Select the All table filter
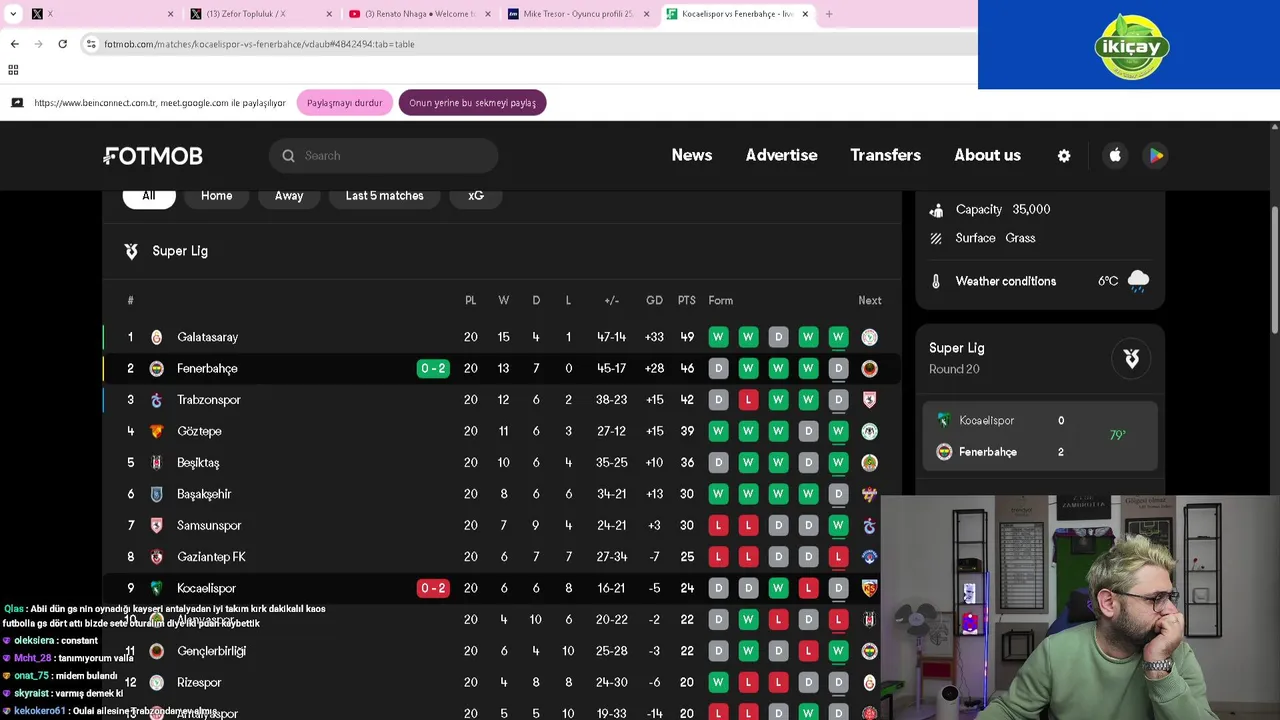The height and width of the screenshot is (720, 1280). pos(149,196)
